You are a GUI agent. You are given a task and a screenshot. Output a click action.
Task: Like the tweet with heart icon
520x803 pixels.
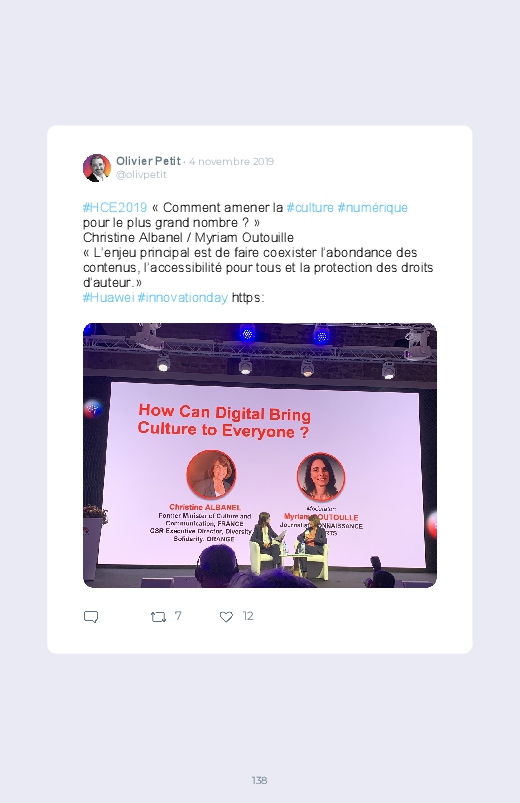[226, 617]
